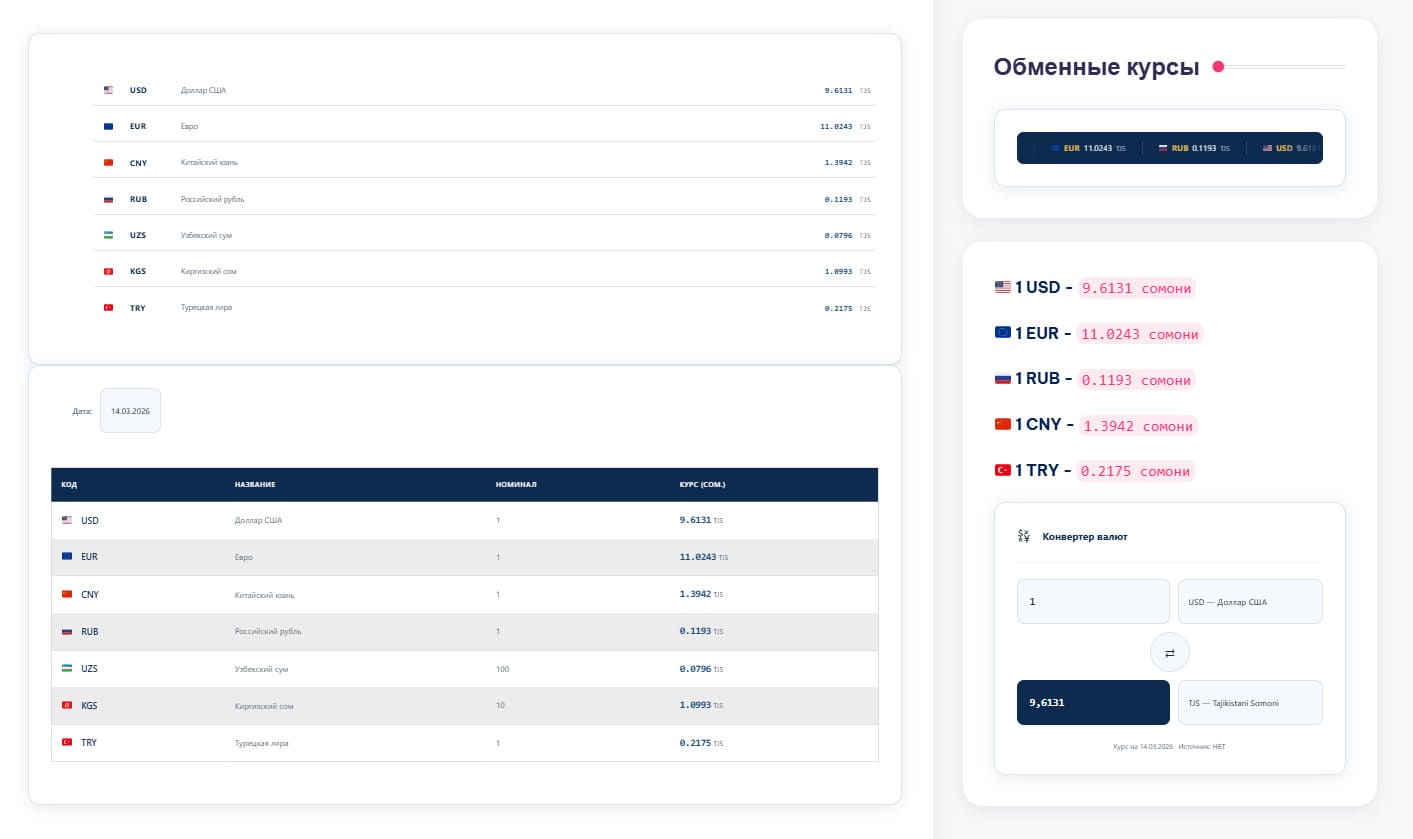1413x839 pixels.
Task: Click the Uzbek flag in the UZS table row
Action: (x=67, y=668)
